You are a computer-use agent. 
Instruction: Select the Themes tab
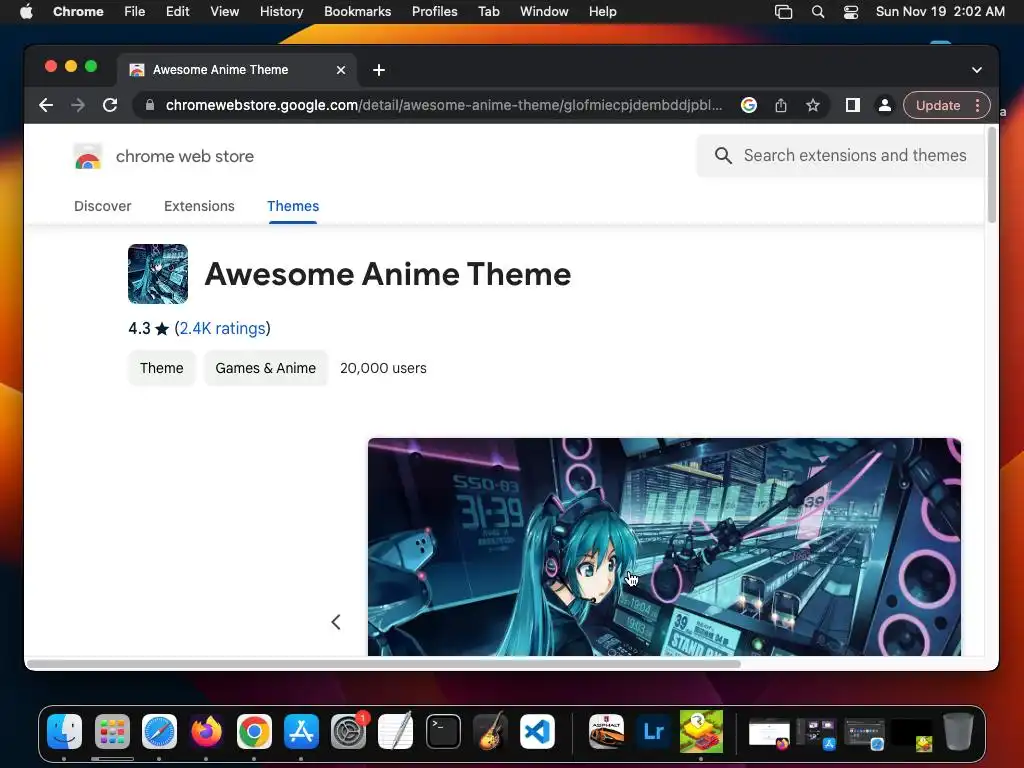click(x=293, y=206)
